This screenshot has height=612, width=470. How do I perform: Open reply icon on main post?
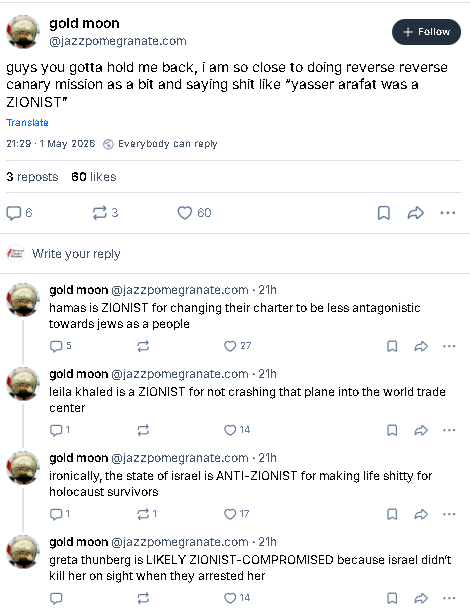coord(19,213)
